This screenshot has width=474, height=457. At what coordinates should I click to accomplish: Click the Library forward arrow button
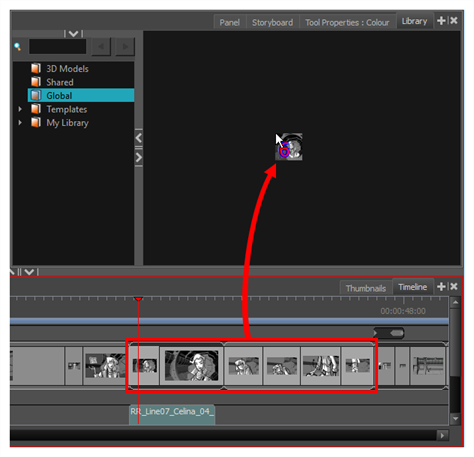coord(125,47)
